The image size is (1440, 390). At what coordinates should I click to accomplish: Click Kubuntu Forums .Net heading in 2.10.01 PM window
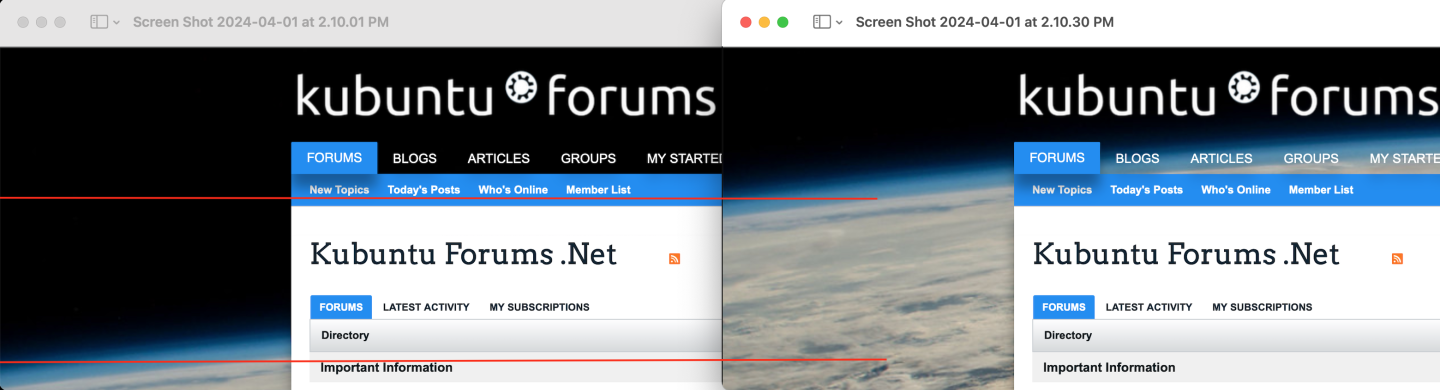coord(464,254)
